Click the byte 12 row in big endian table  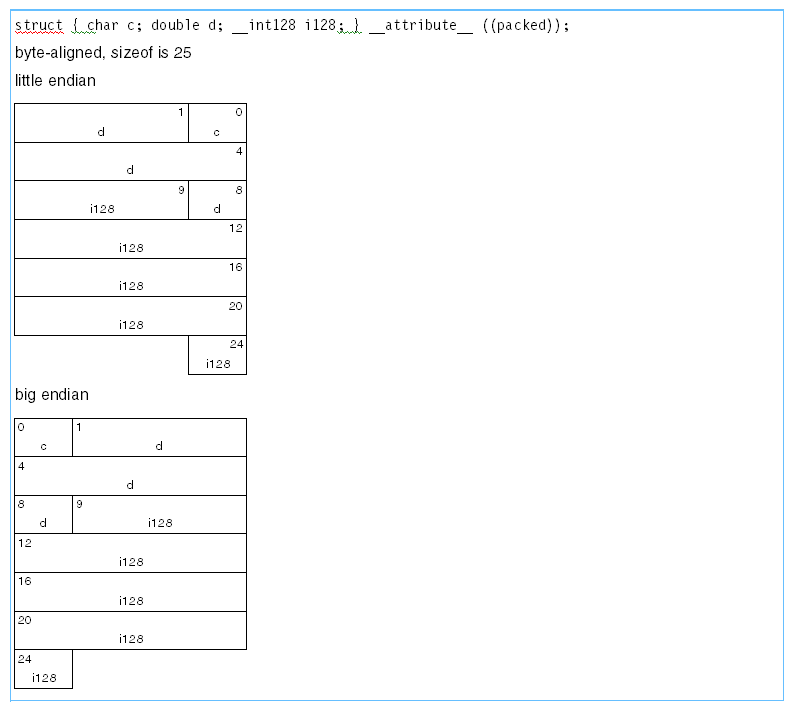tap(130, 553)
